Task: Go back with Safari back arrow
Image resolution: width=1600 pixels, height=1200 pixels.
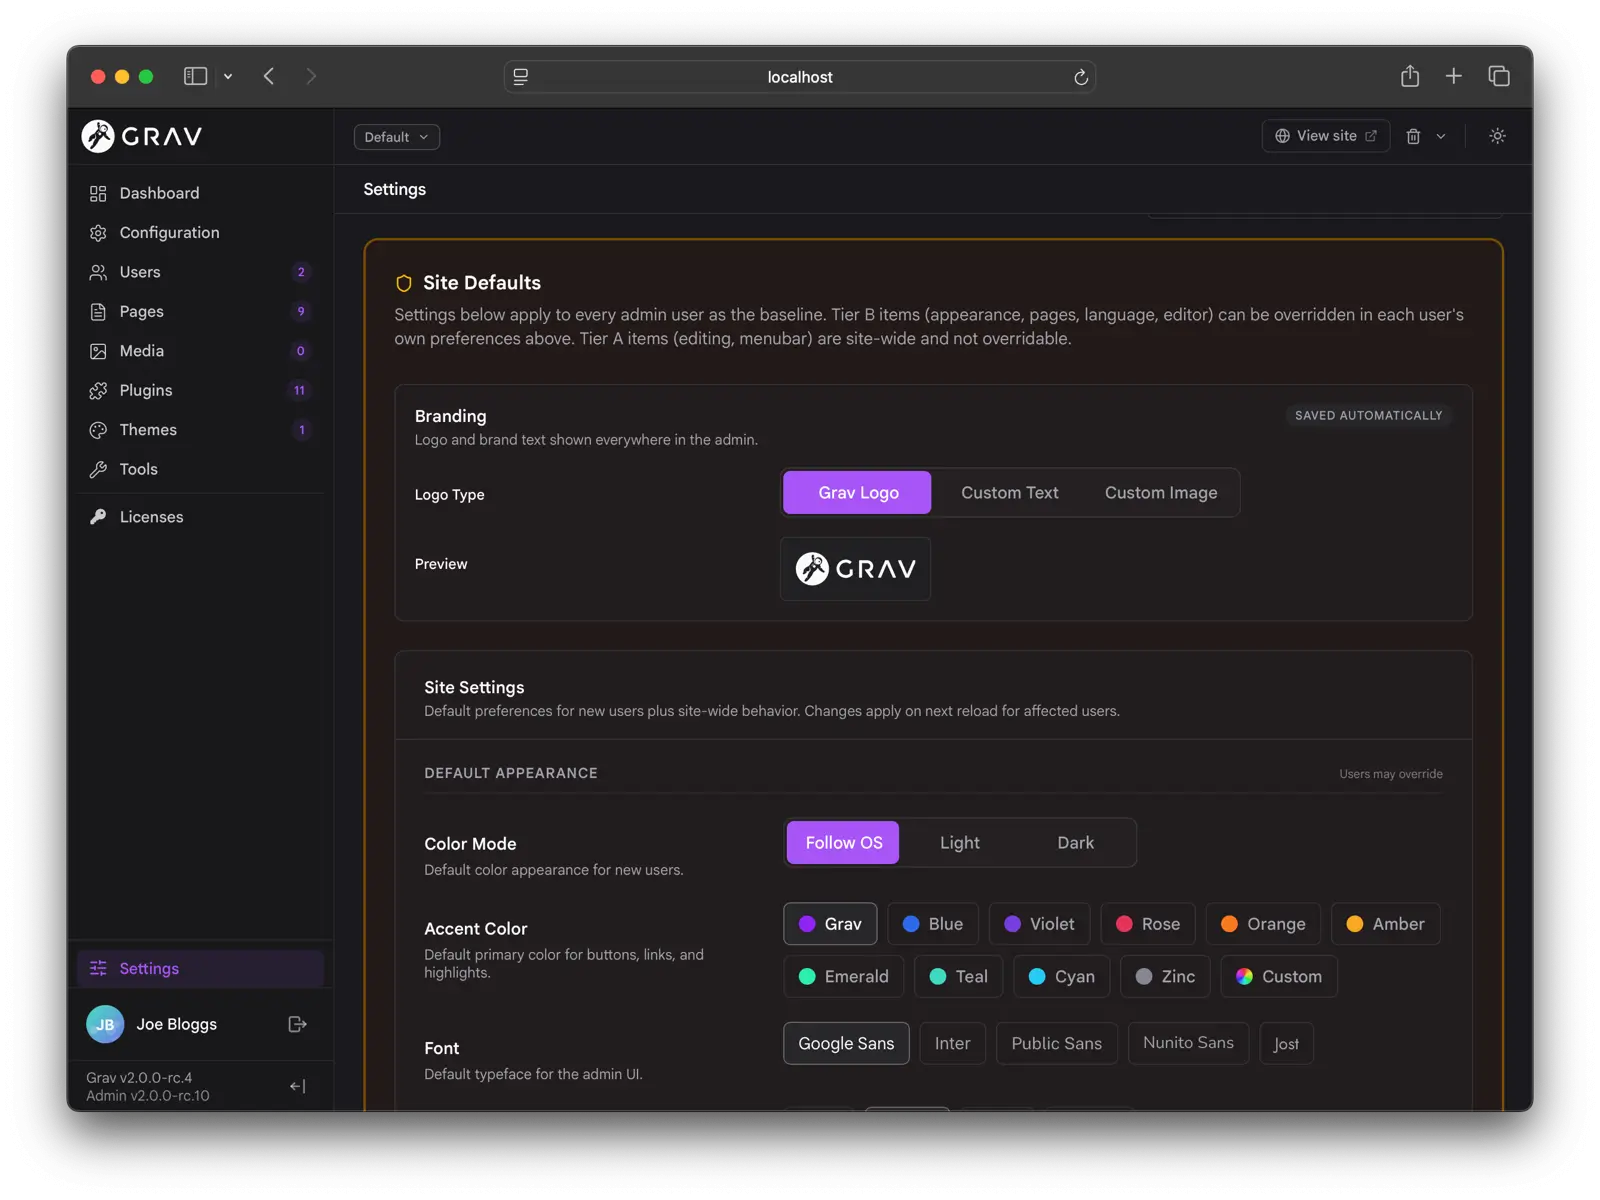Action: (x=269, y=76)
